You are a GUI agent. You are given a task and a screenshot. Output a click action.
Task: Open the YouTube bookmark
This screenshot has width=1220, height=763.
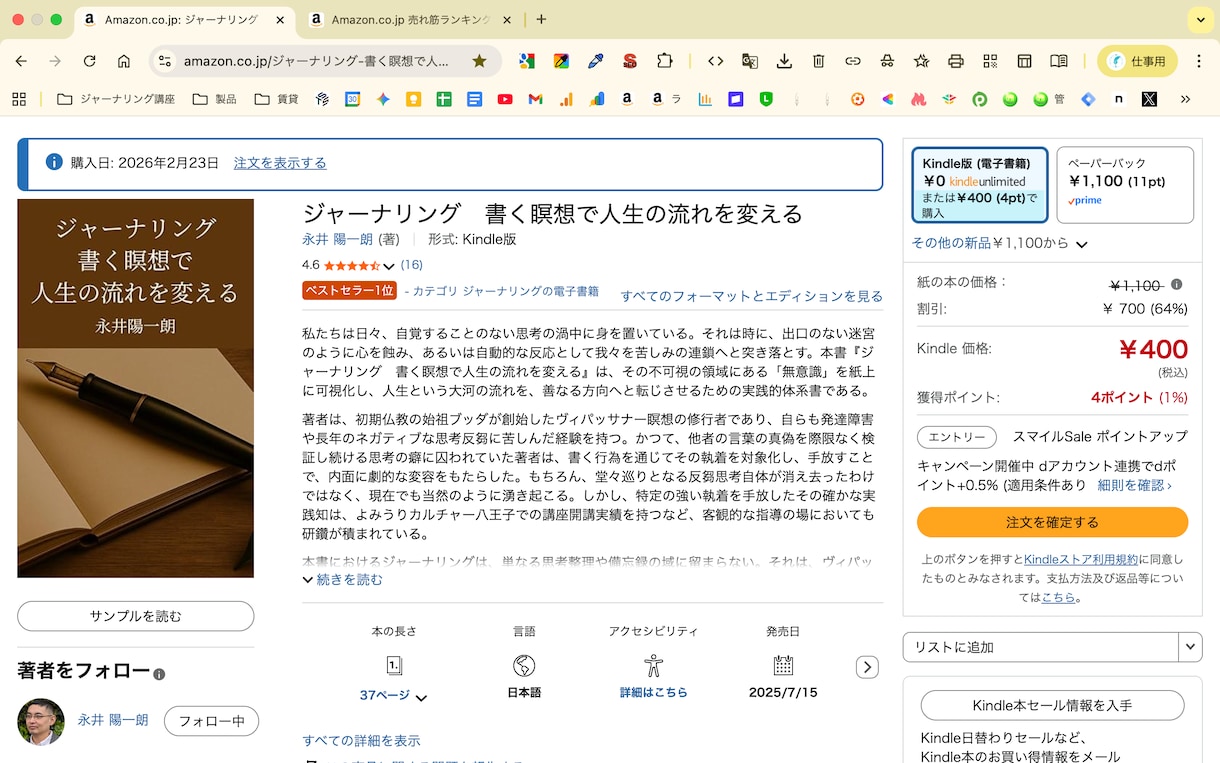coord(505,99)
